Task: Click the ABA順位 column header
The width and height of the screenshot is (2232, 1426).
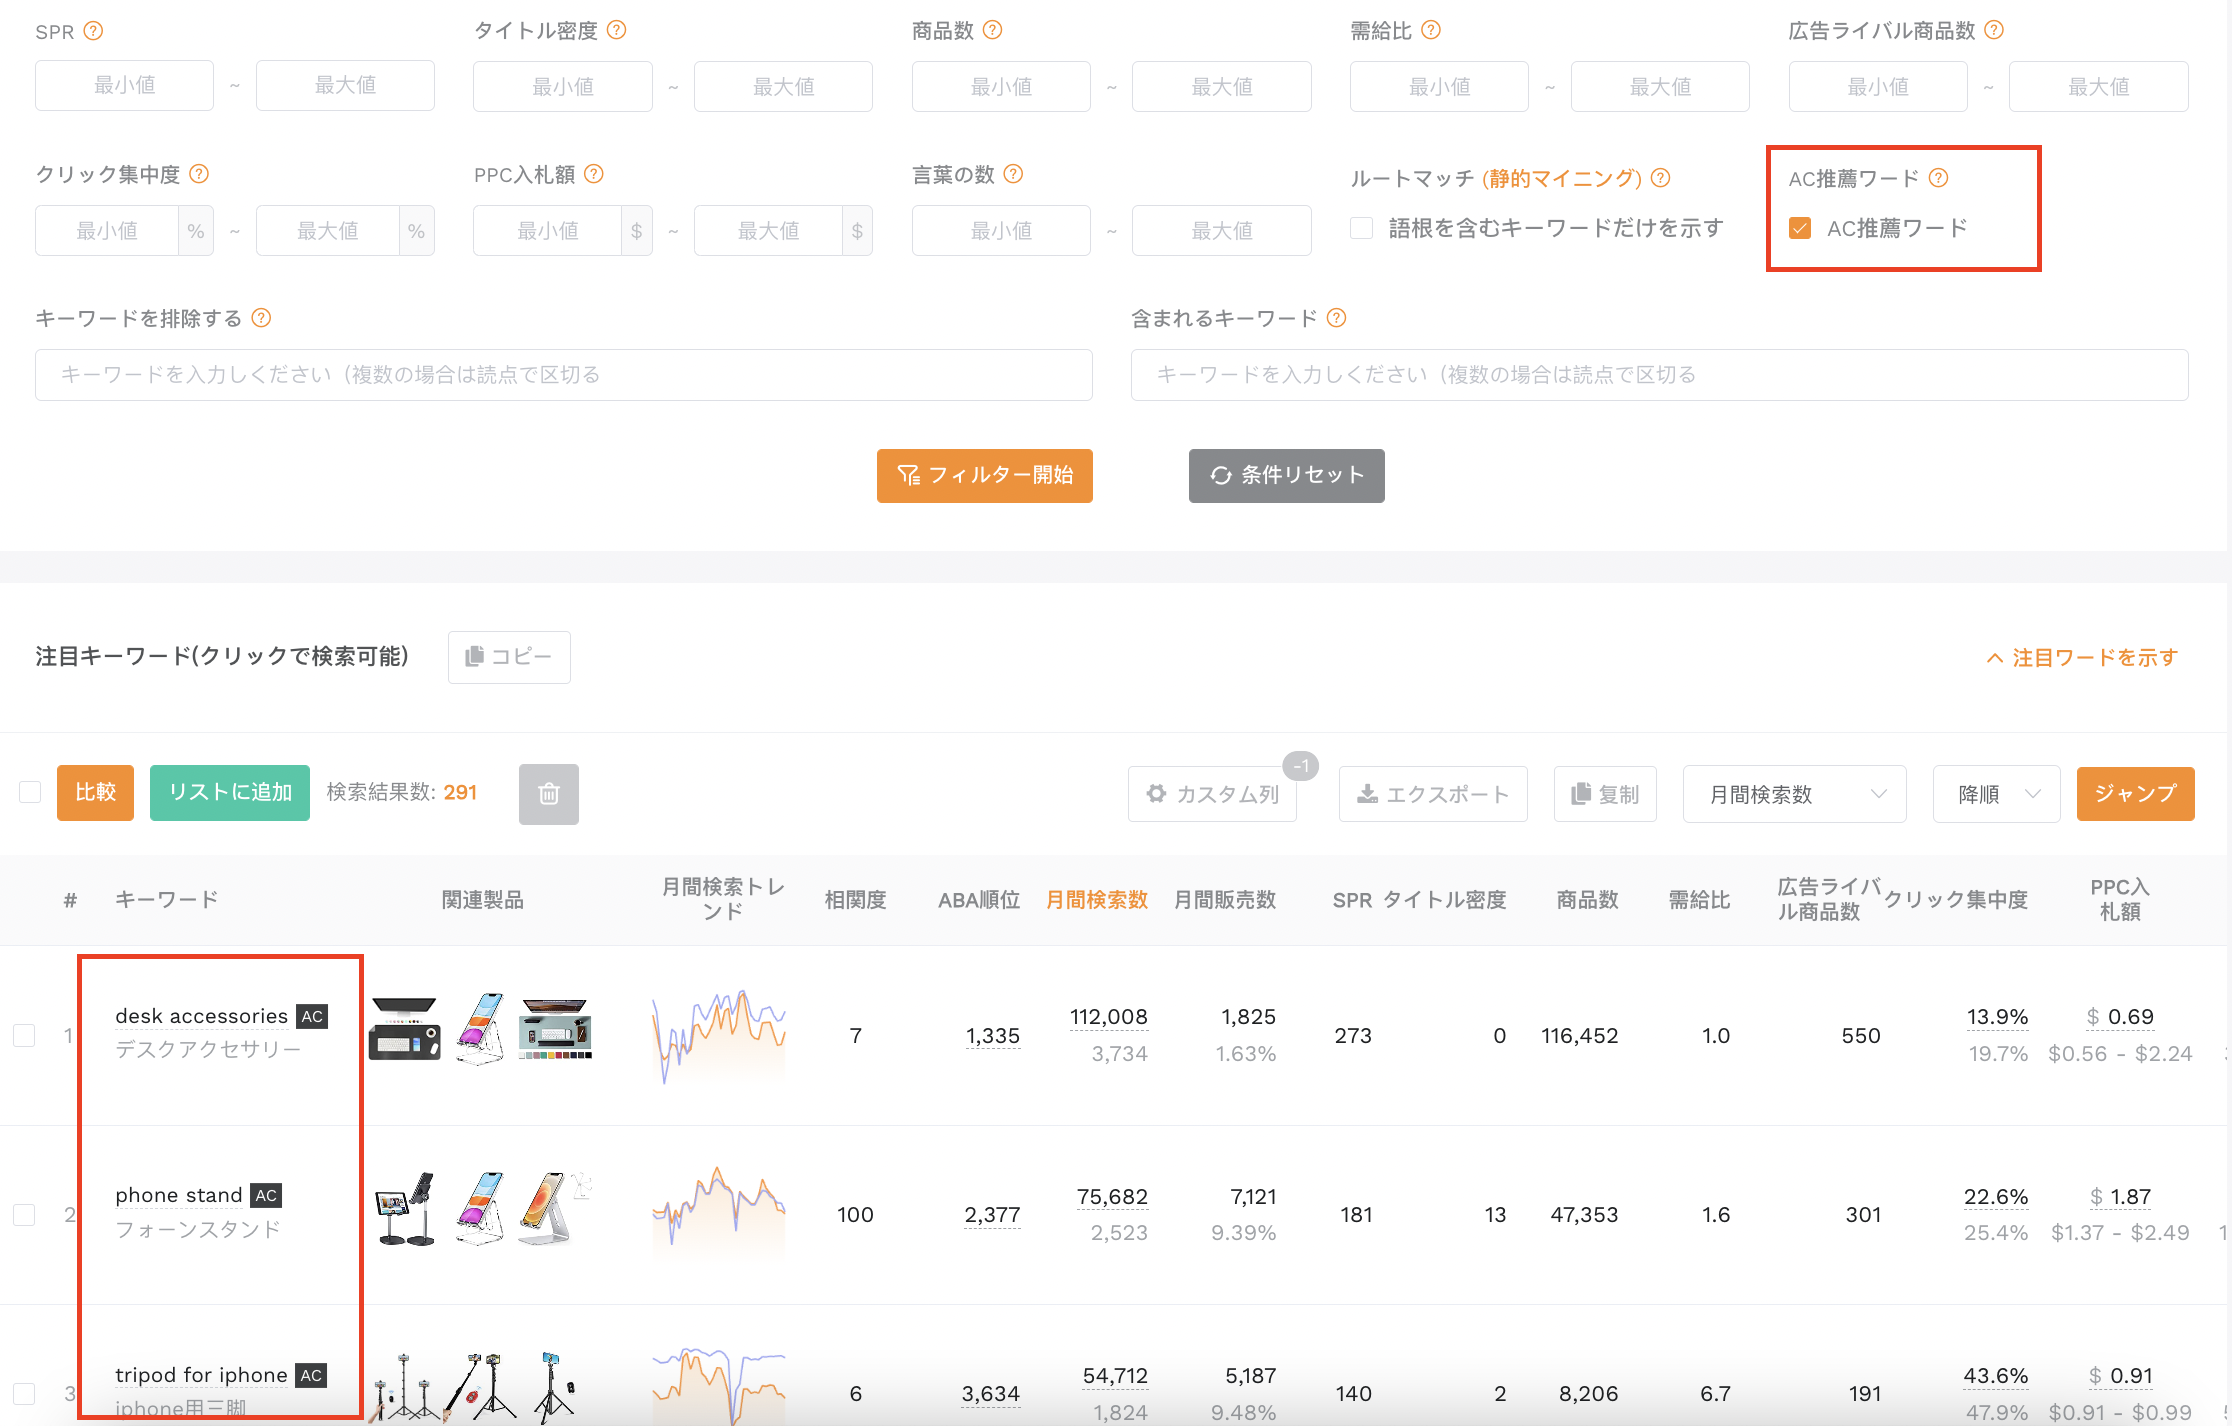Action: click(979, 899)
